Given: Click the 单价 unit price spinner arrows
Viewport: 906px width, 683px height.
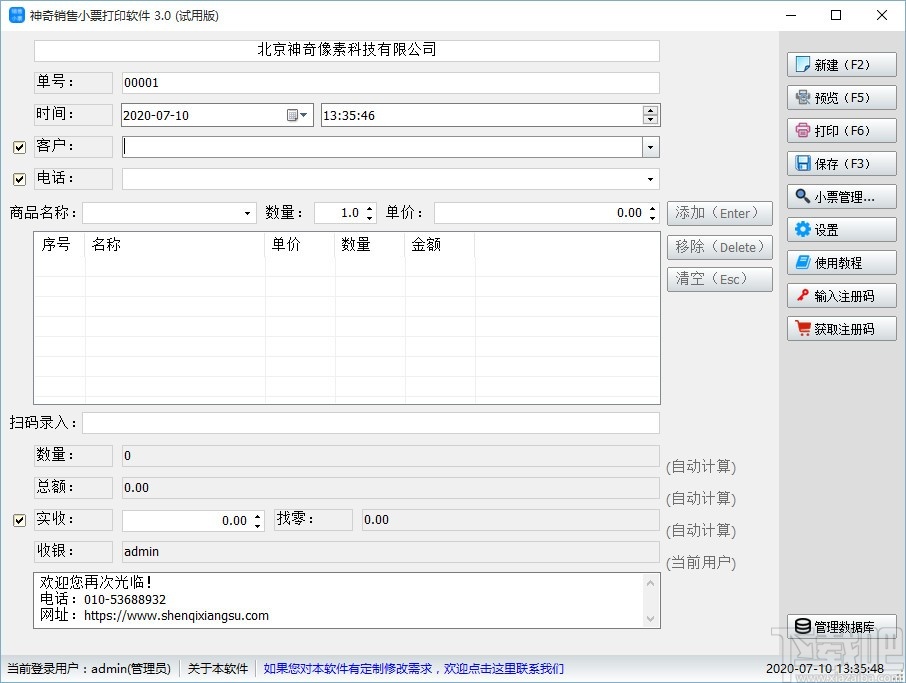Looking at the screenshot, I should tap(652, 213).
